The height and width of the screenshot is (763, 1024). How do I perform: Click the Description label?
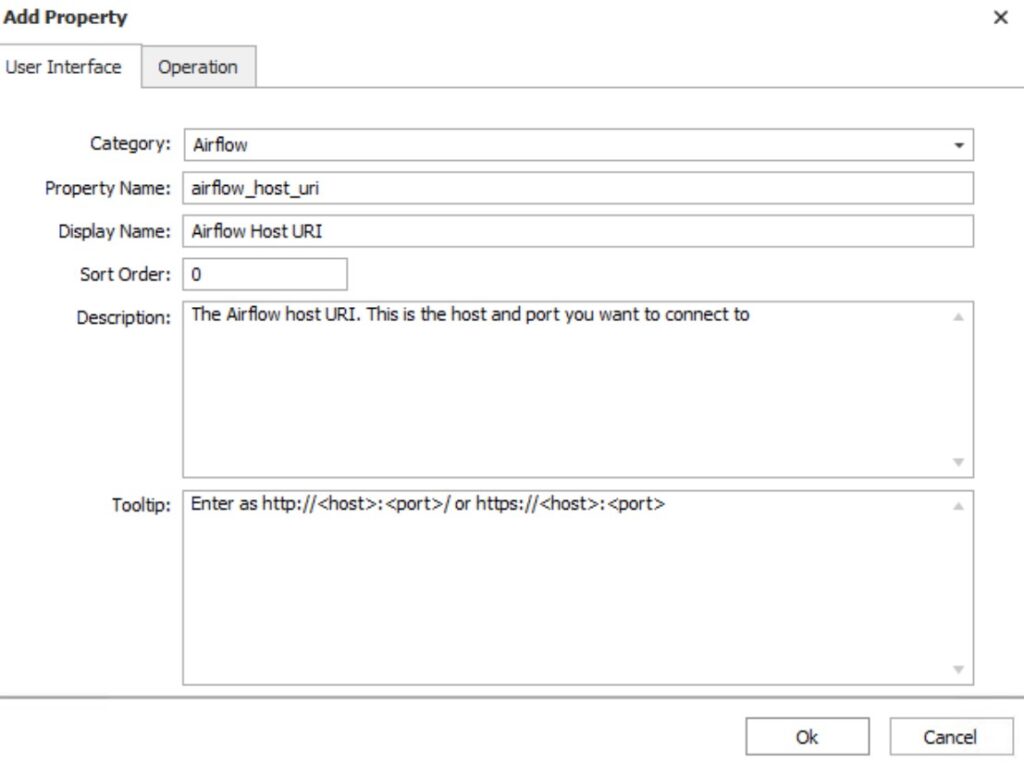click(124, 318)
